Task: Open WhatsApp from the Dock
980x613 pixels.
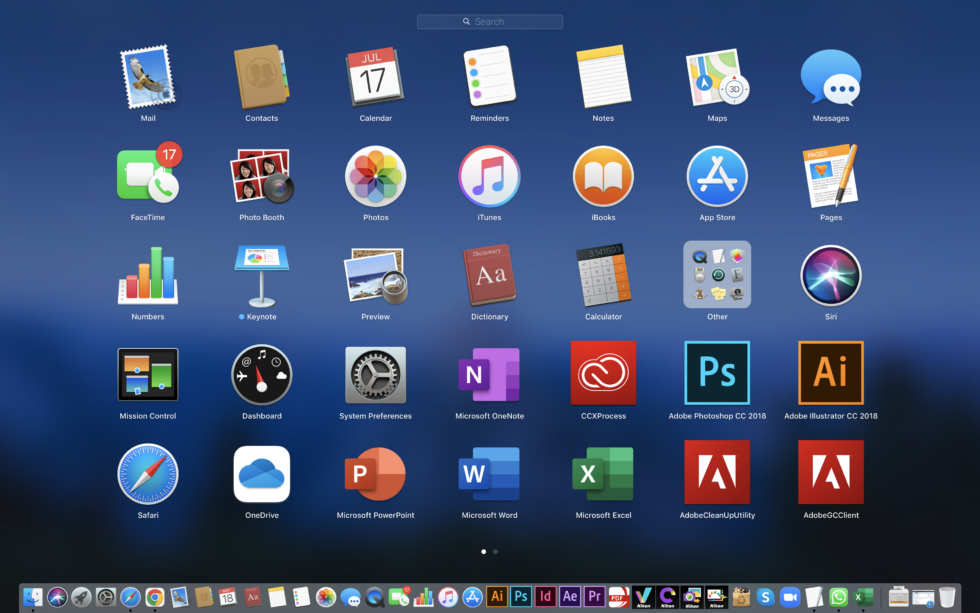Action: tap(838, 597)
